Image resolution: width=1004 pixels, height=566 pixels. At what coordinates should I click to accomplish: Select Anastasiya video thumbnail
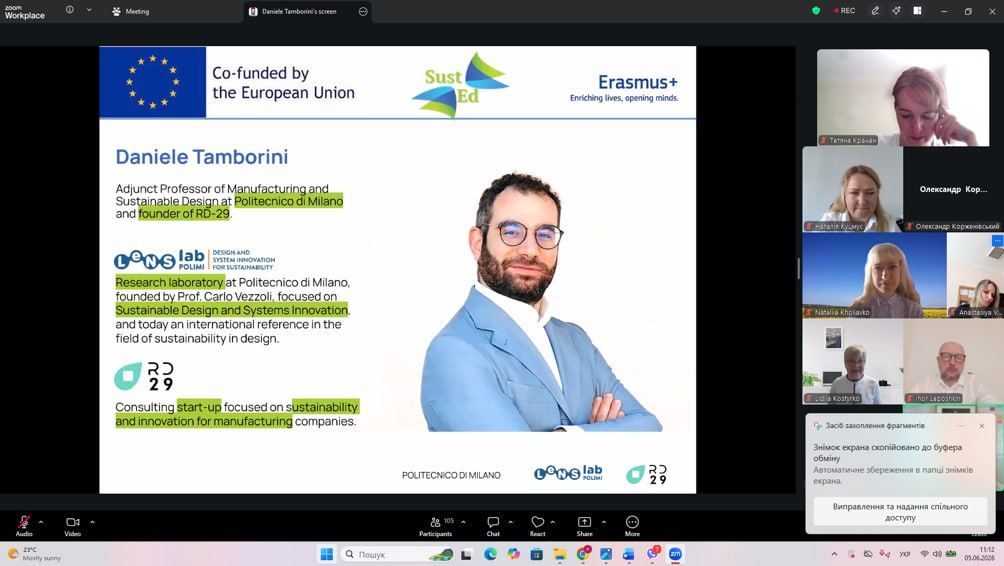click(x=975, y=275)
